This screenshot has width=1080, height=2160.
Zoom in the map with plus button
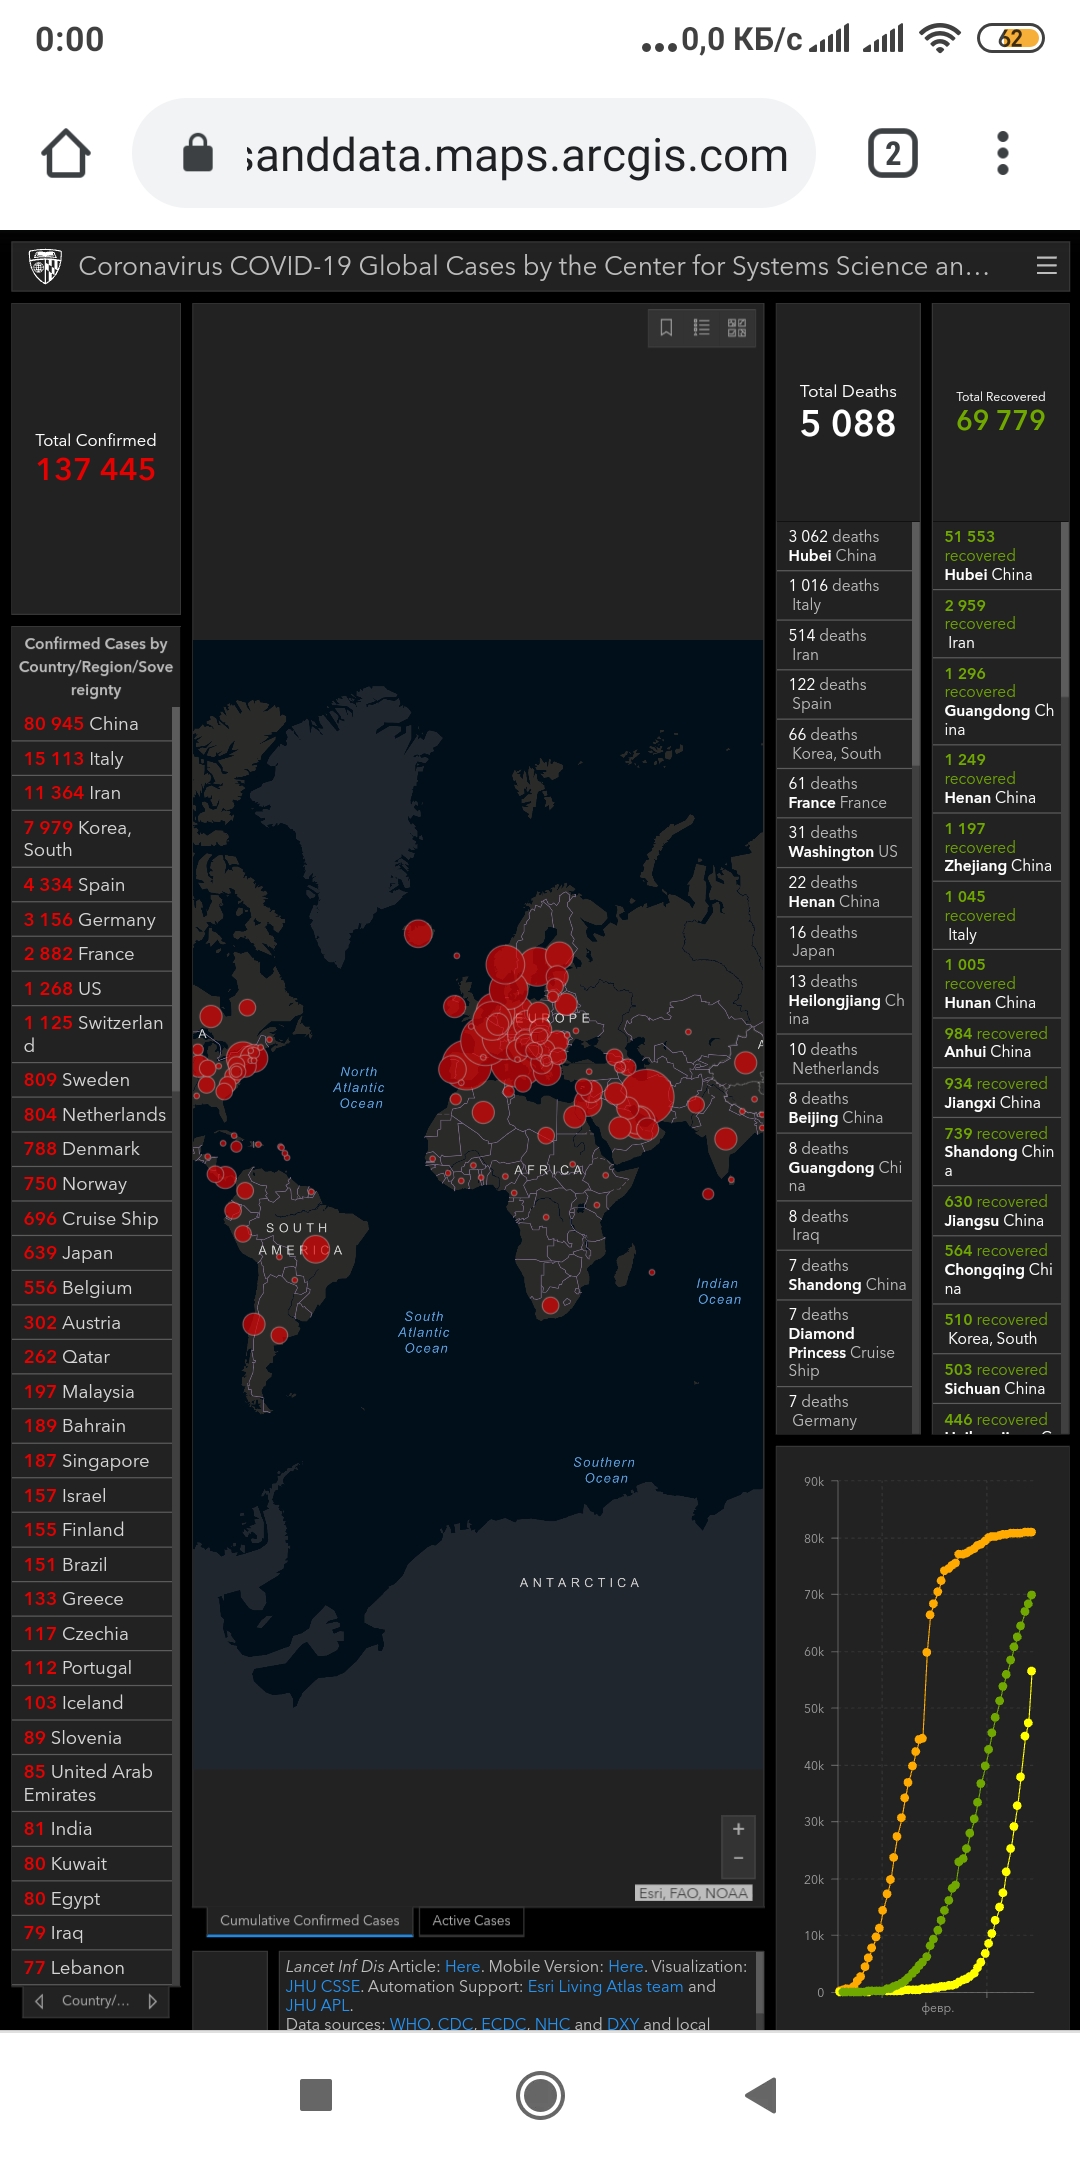coord(738,1829)
